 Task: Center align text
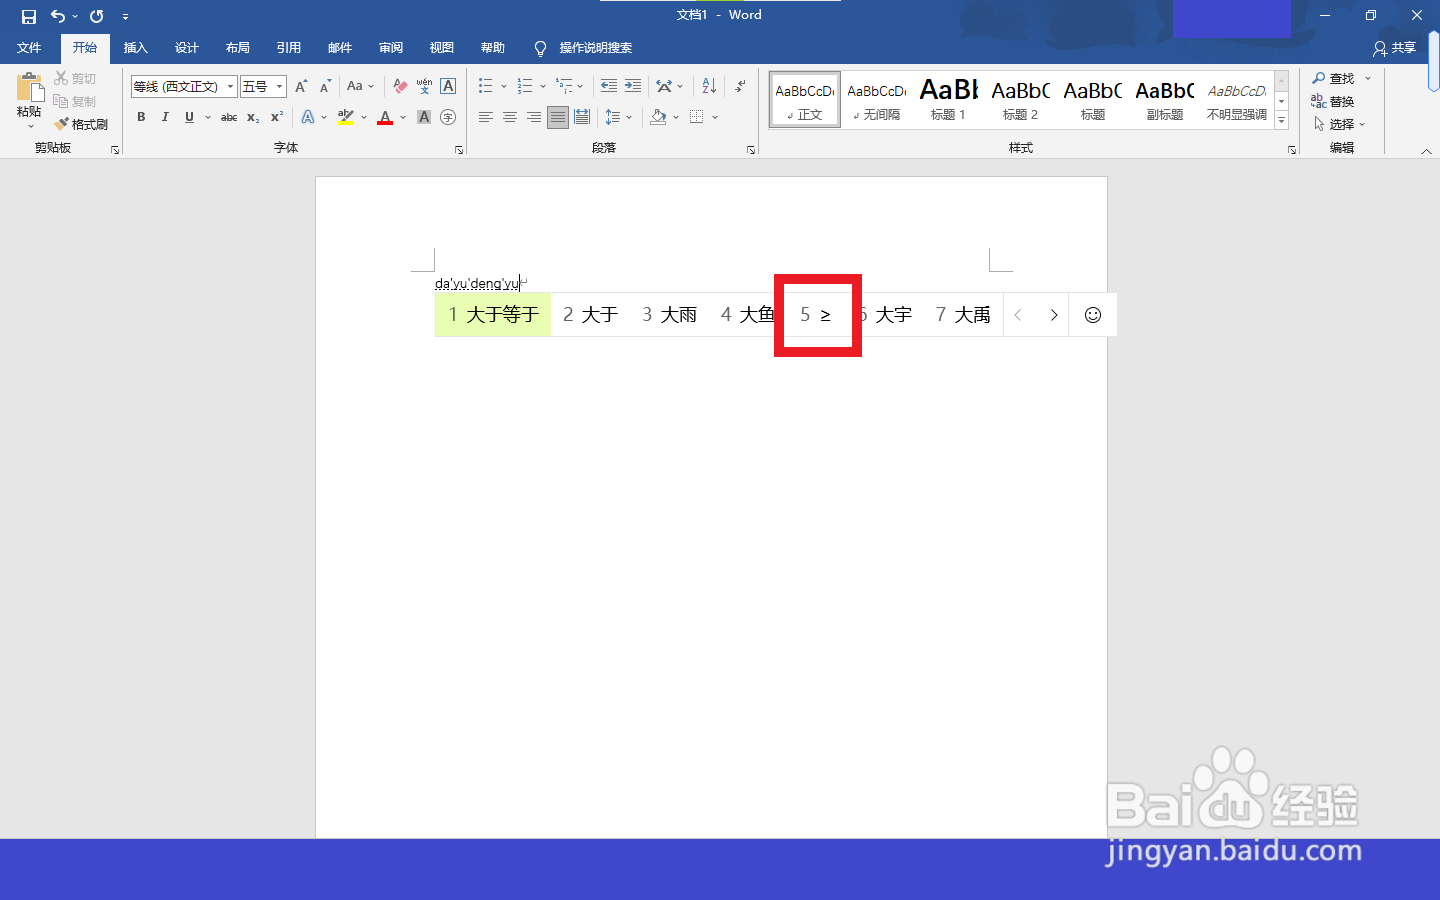click(510, 117)
